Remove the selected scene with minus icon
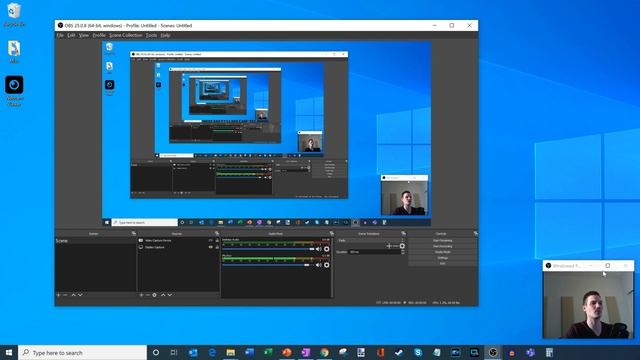 point(65,295)
